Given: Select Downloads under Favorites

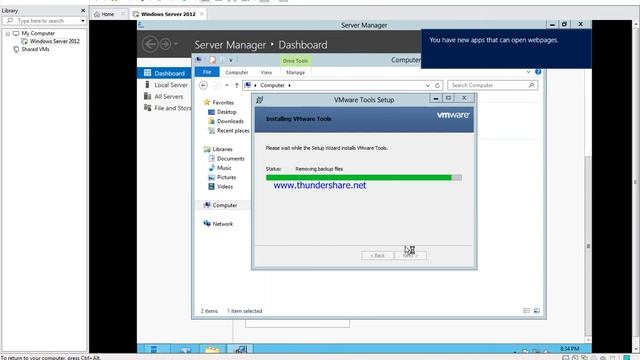Looking at the screenshot, I should 226,121.
